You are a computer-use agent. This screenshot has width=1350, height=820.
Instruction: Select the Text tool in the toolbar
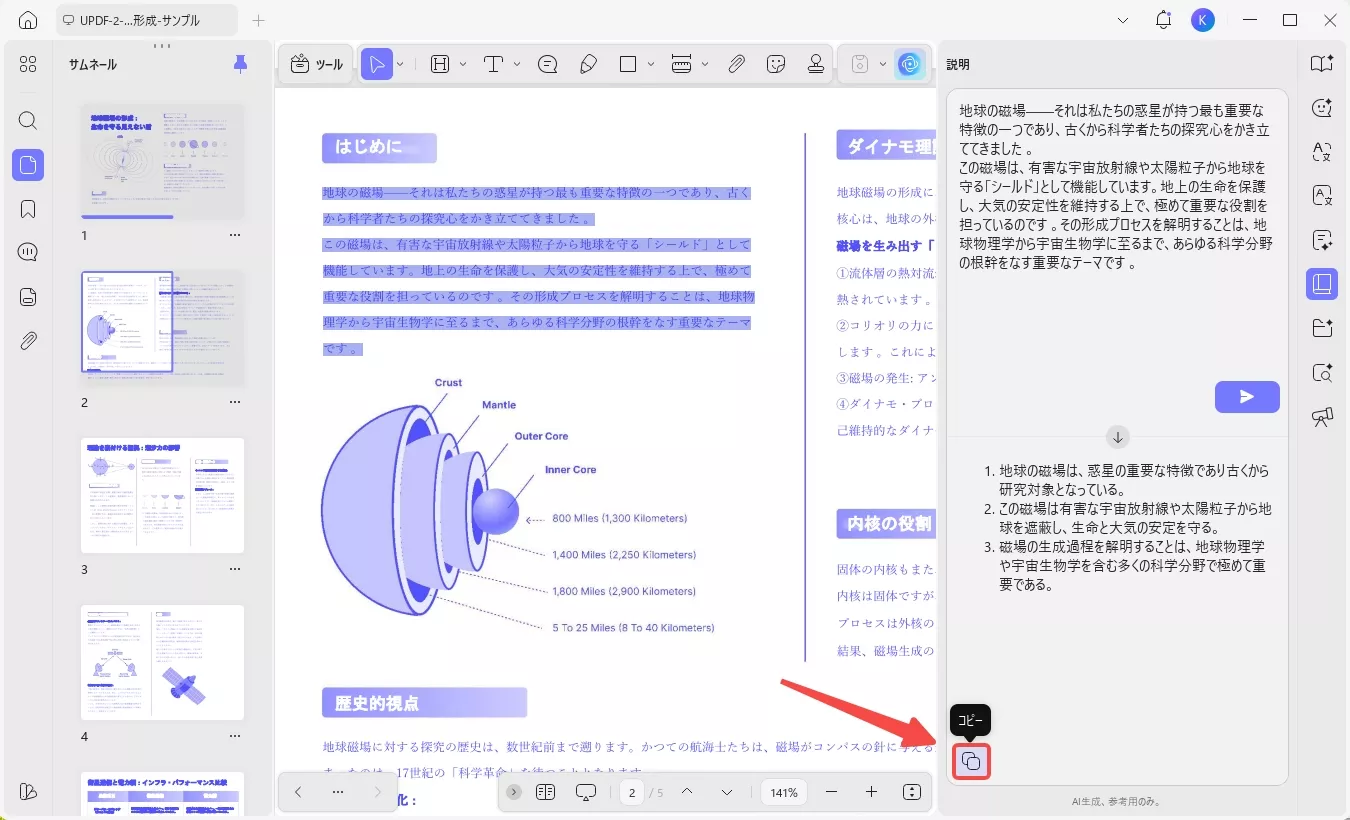pyautogui.click(x=494, y=63)
